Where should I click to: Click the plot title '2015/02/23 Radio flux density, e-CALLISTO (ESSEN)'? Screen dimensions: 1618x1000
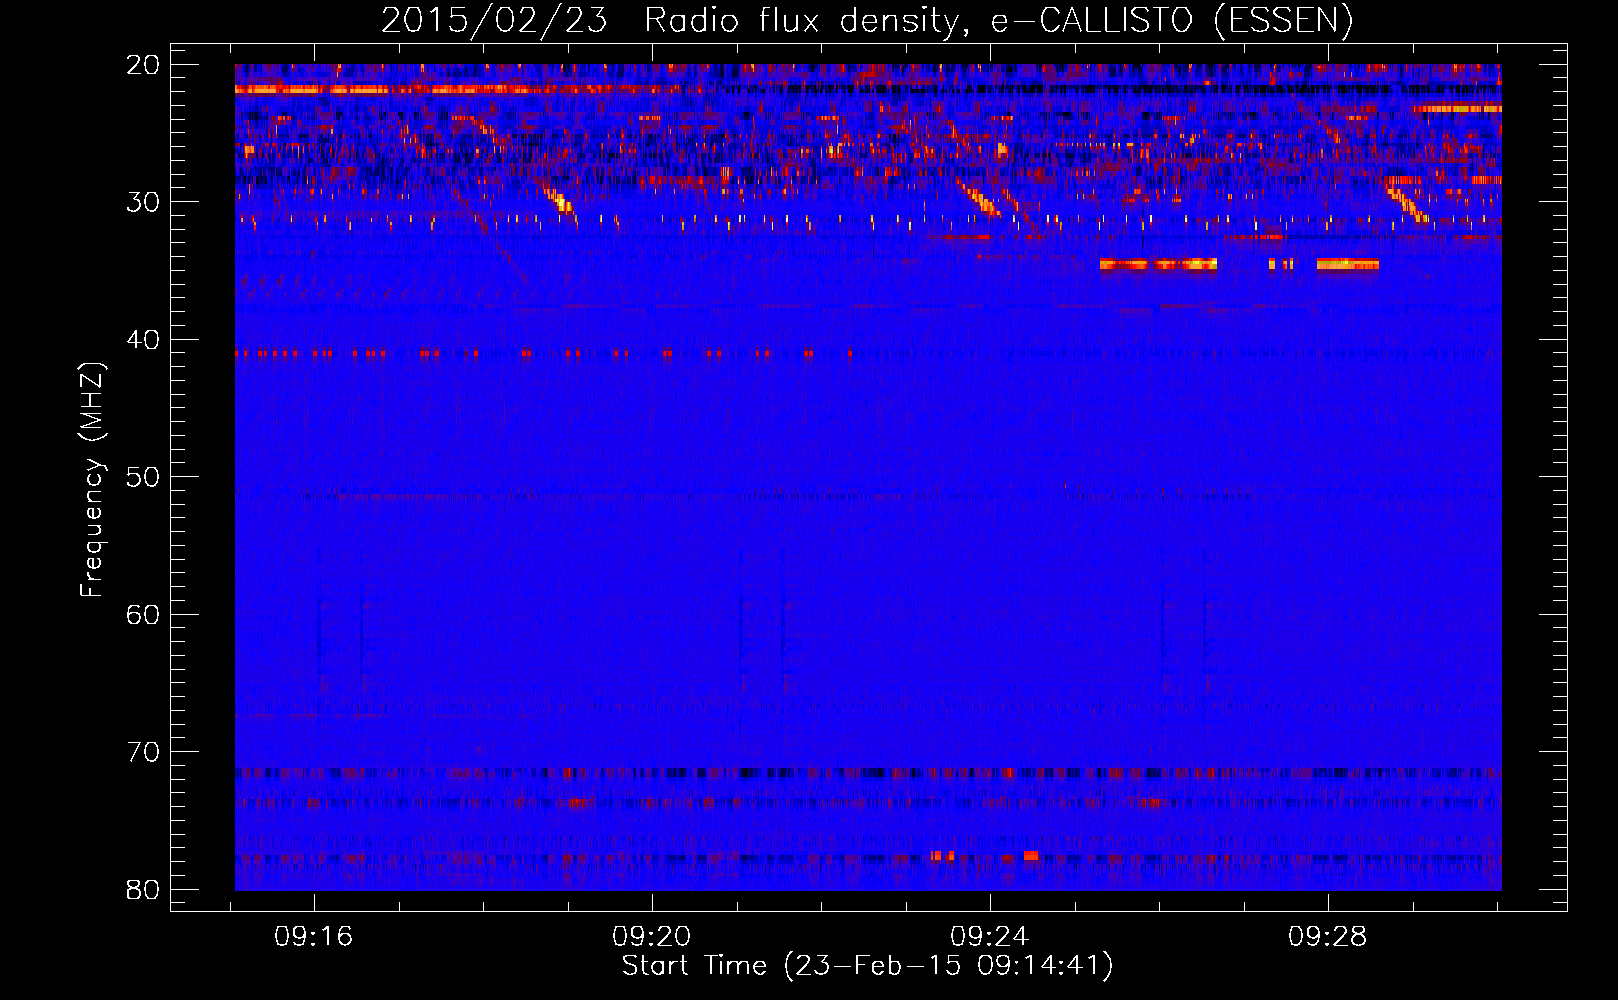pyautogui.click(x=867, y=20)
